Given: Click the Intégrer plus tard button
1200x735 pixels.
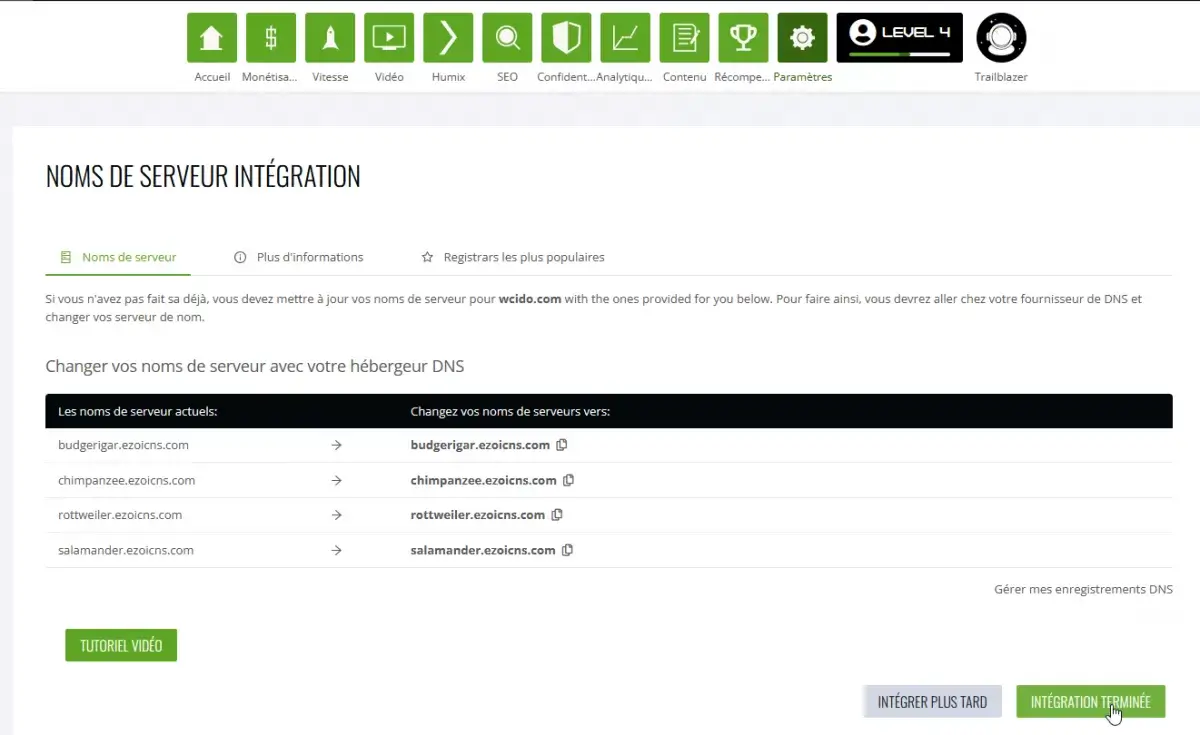Looking at the screenshot, I should coord(932,702).
